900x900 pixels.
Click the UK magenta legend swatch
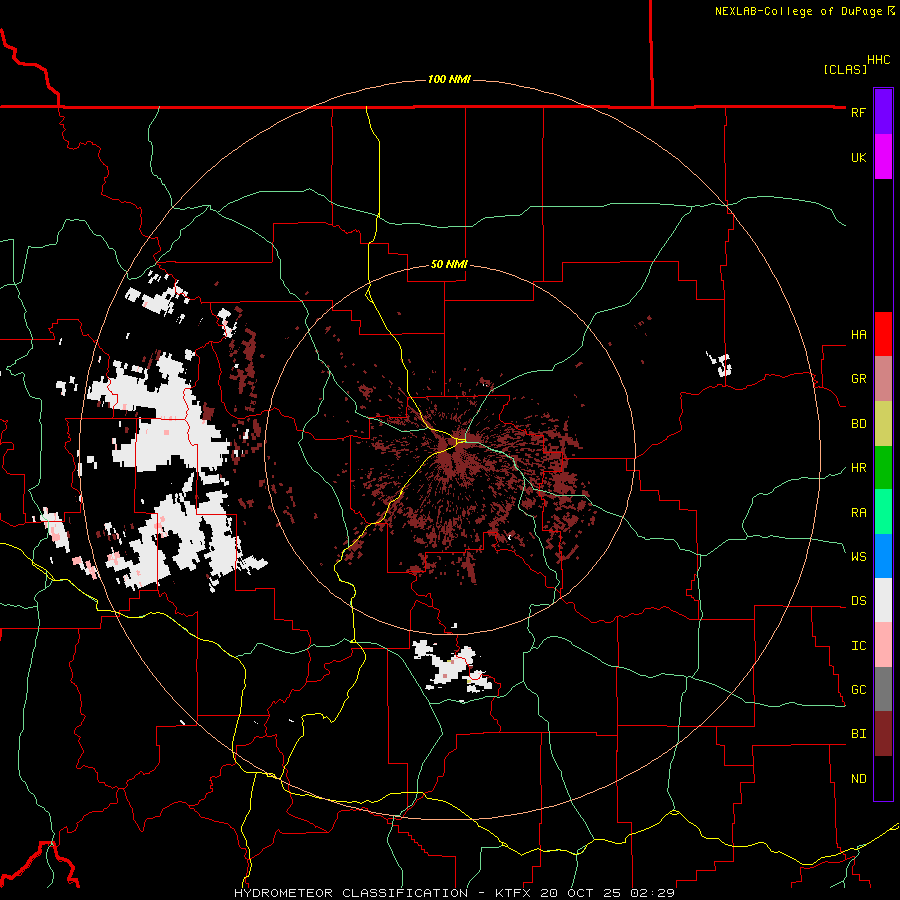(x=883, y=157)
